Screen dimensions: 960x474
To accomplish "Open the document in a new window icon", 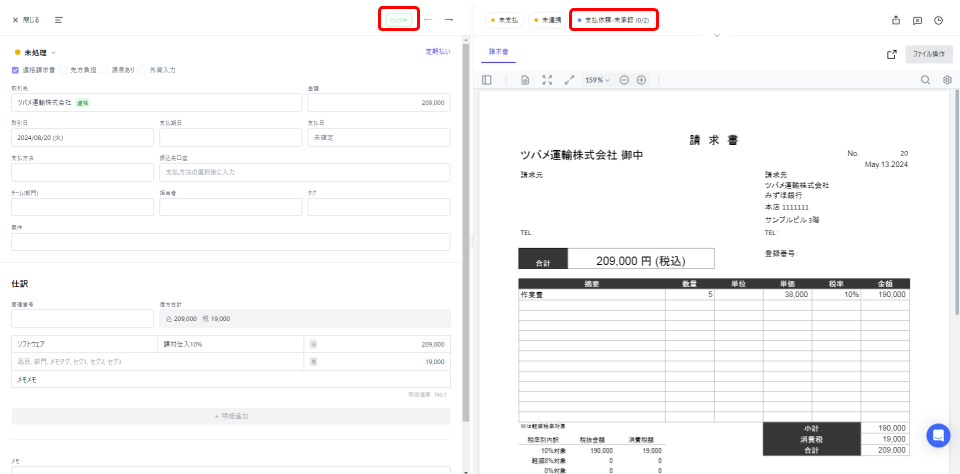I will [891, 54].
